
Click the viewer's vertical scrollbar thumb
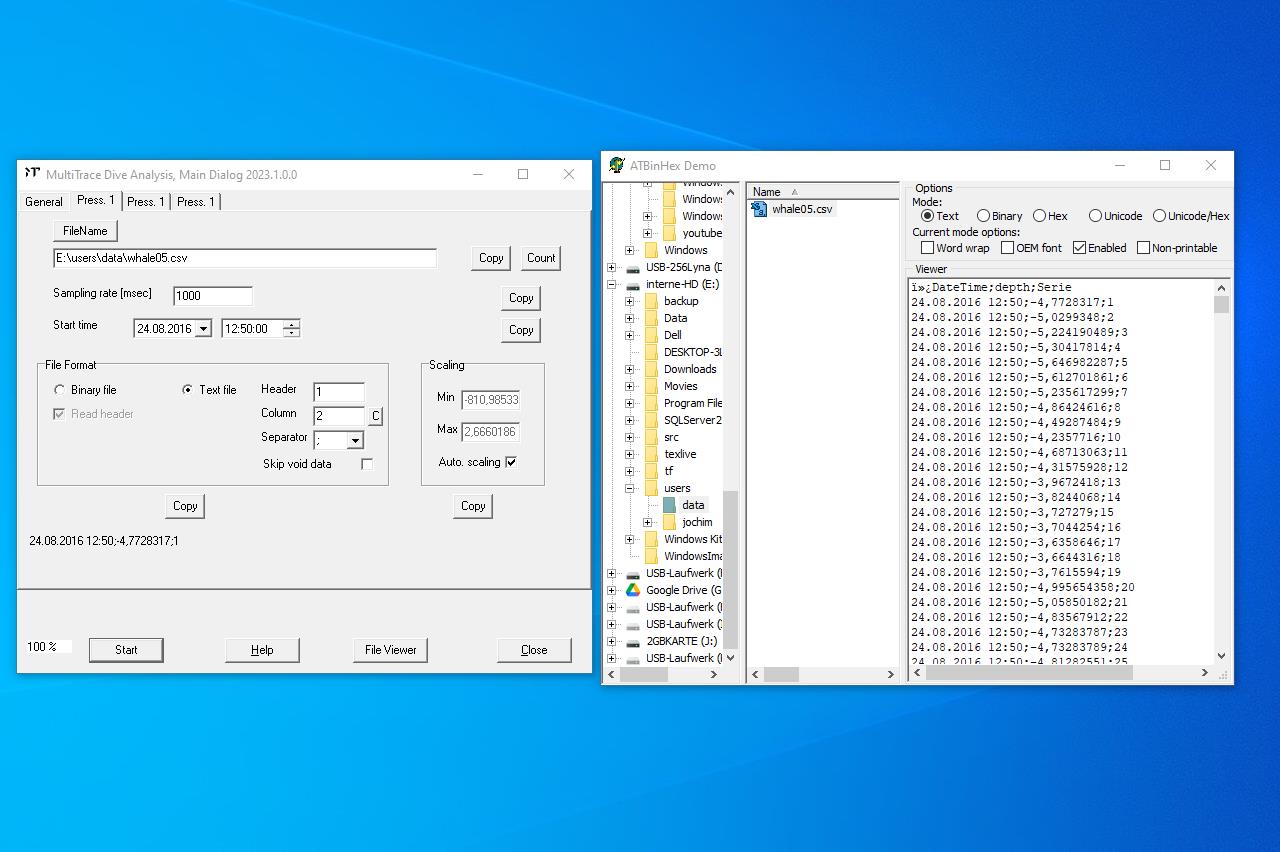pyautogui.click(x=1221, y=305)
